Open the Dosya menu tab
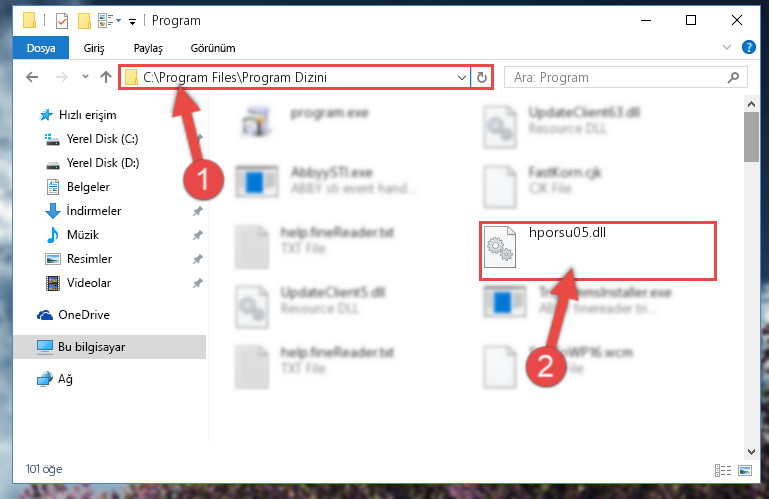This screenshot has height=499, width=769. 41,48
